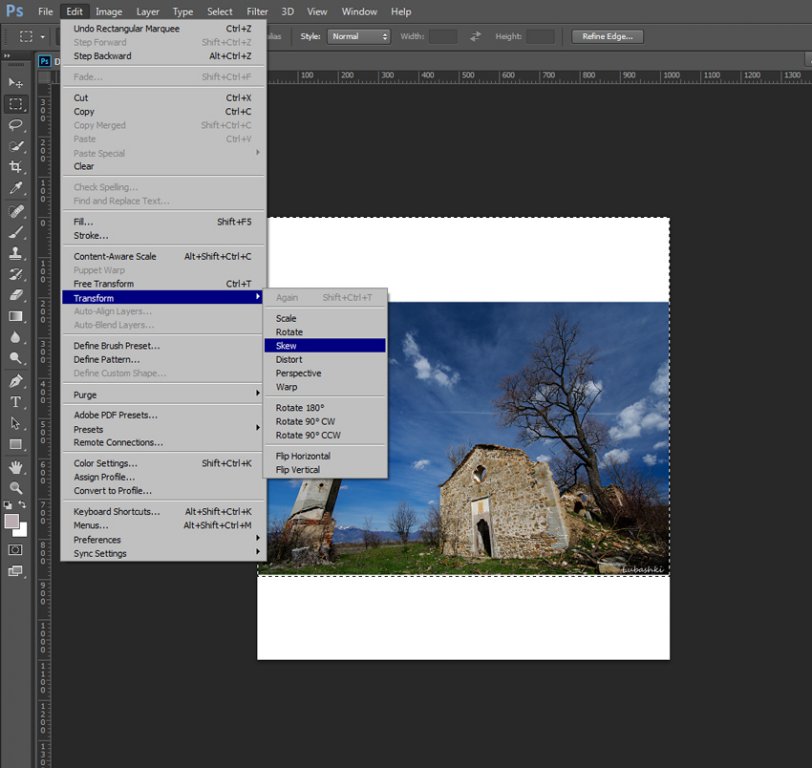This screenshot has height=768, width=812.
Task: Select the Move tool
Action: [x=16, y=83]
